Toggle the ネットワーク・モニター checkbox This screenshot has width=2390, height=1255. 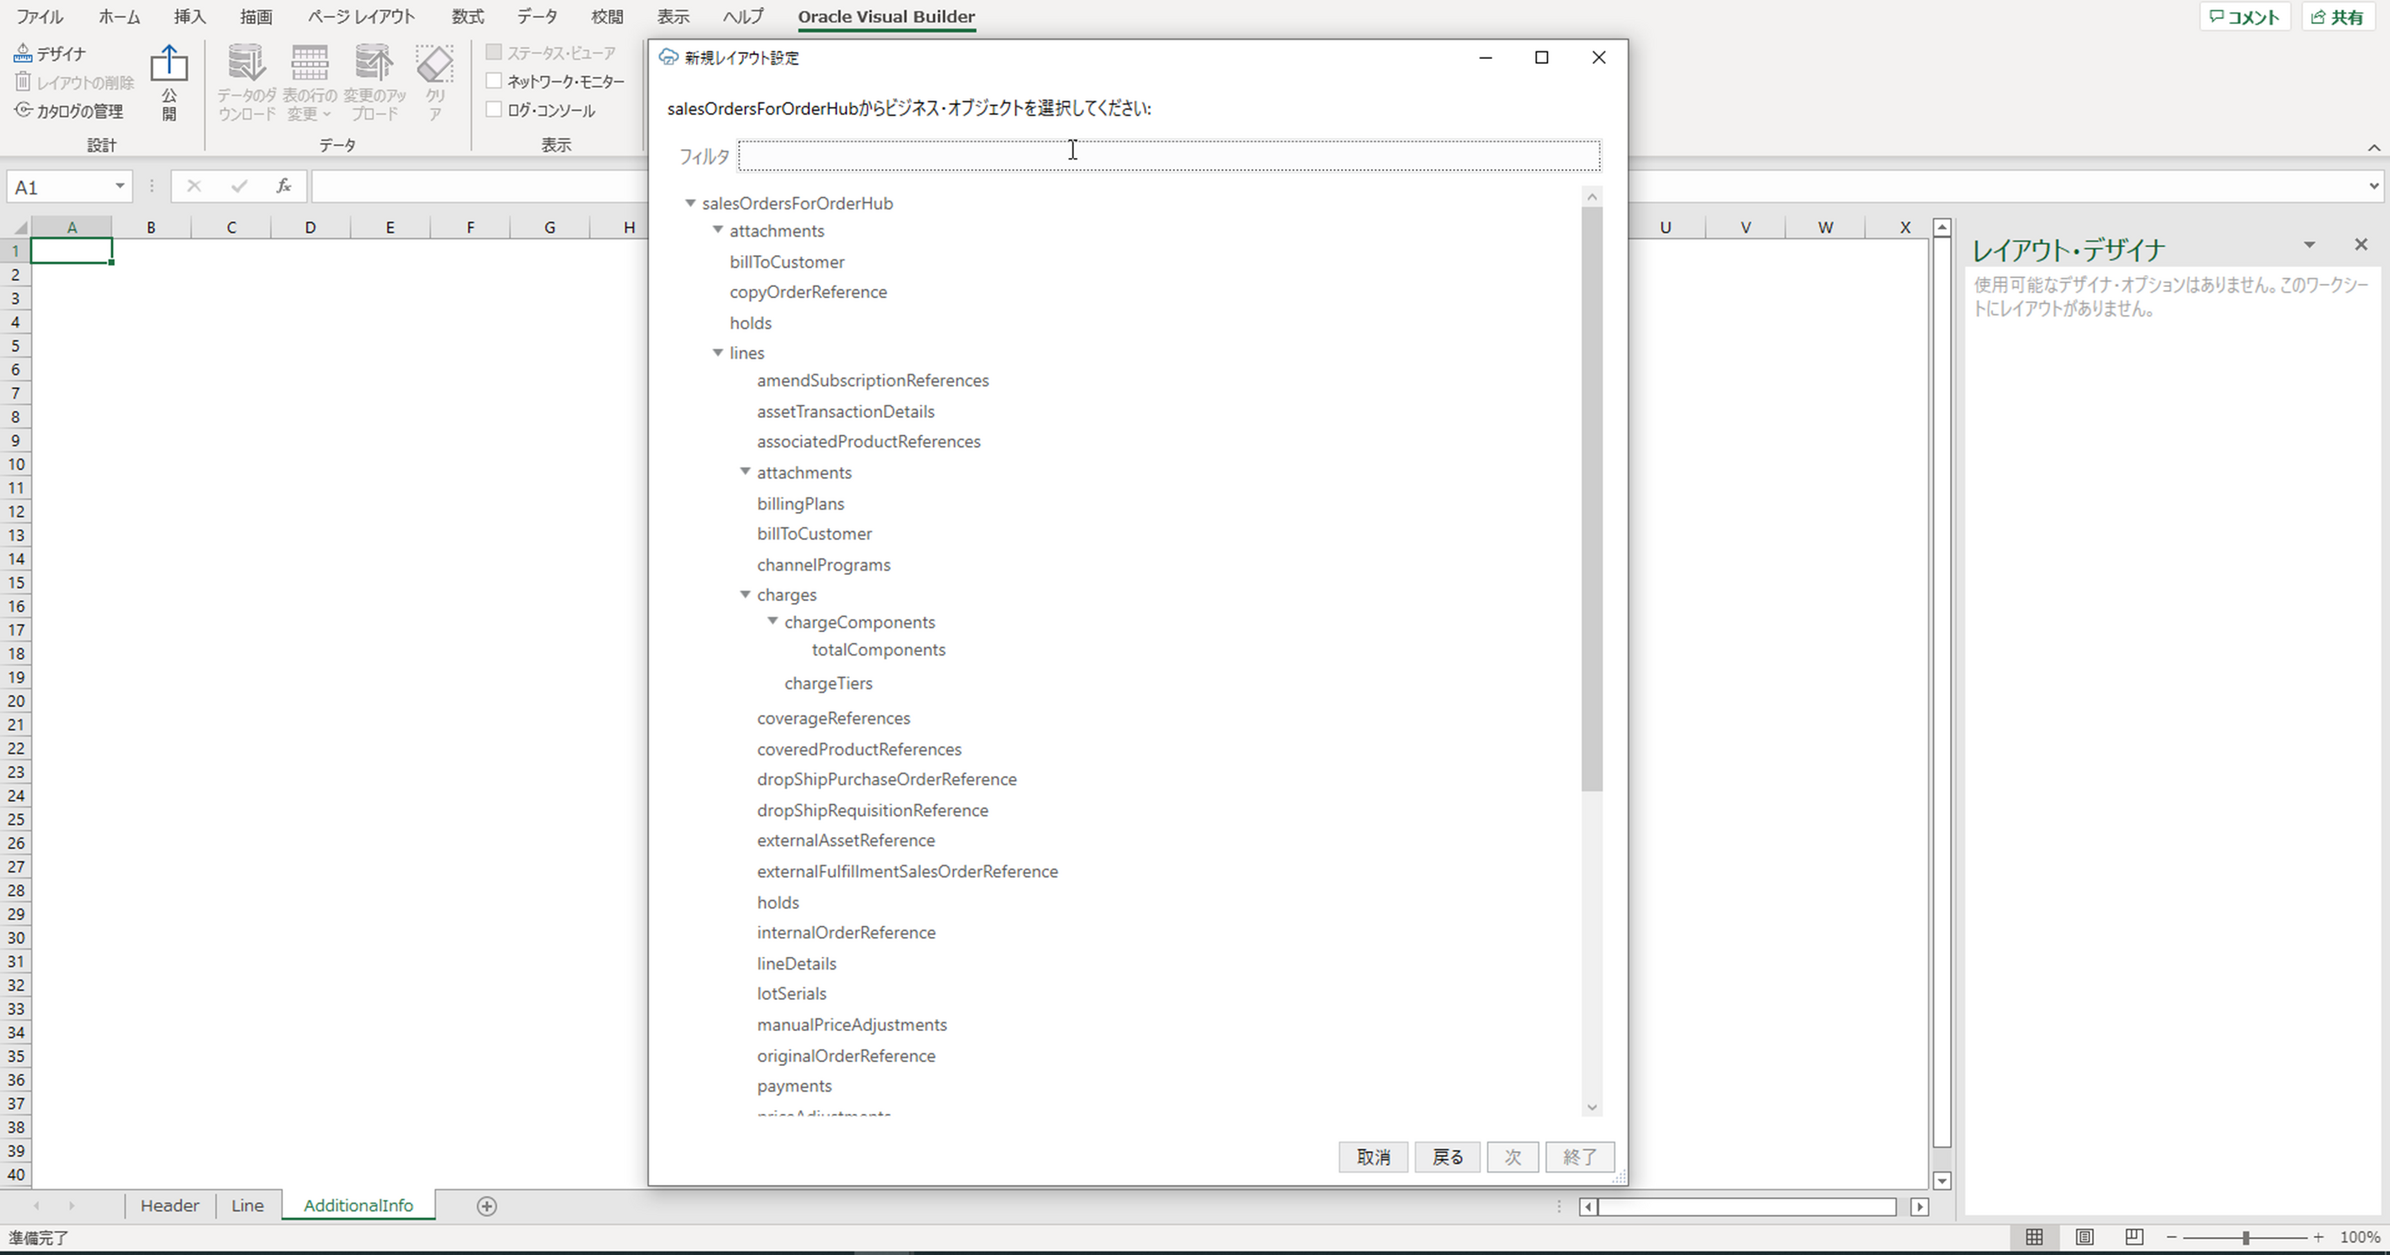[494, 81]
